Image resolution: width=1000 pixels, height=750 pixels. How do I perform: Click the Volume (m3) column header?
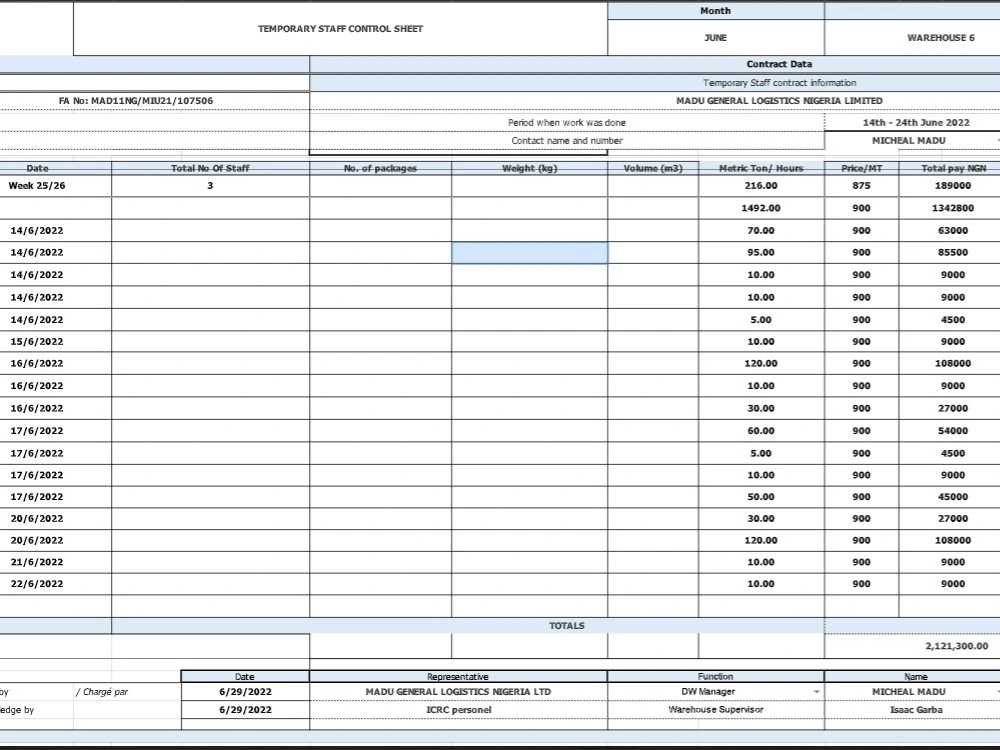point(653,168)
